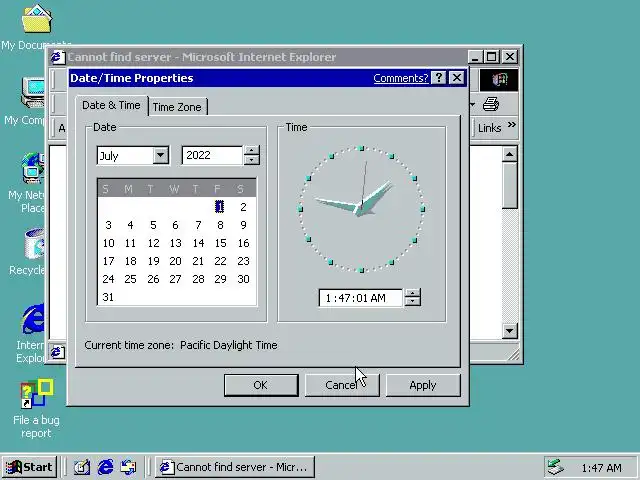This screenshot has height=480, width=640.
Task: Switch to the Time Zone tab
Action: pos(177,107)
